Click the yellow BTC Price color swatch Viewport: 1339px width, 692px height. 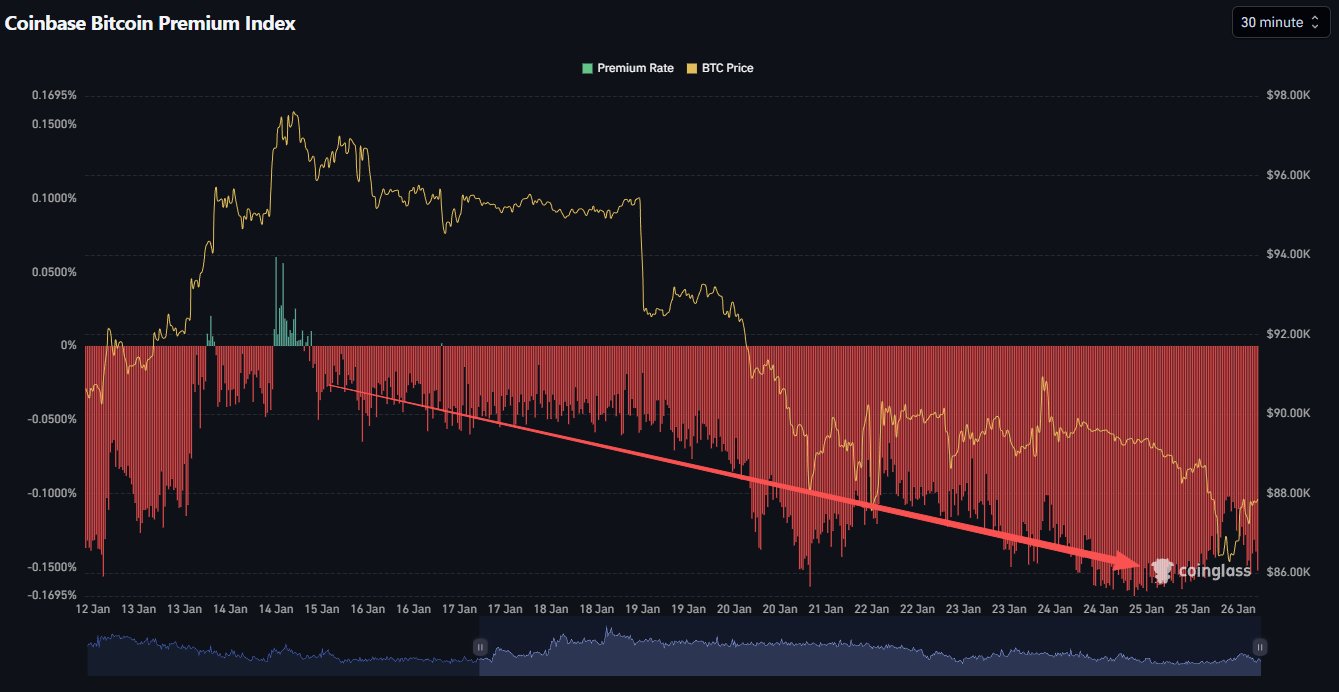tap(693, 68)
